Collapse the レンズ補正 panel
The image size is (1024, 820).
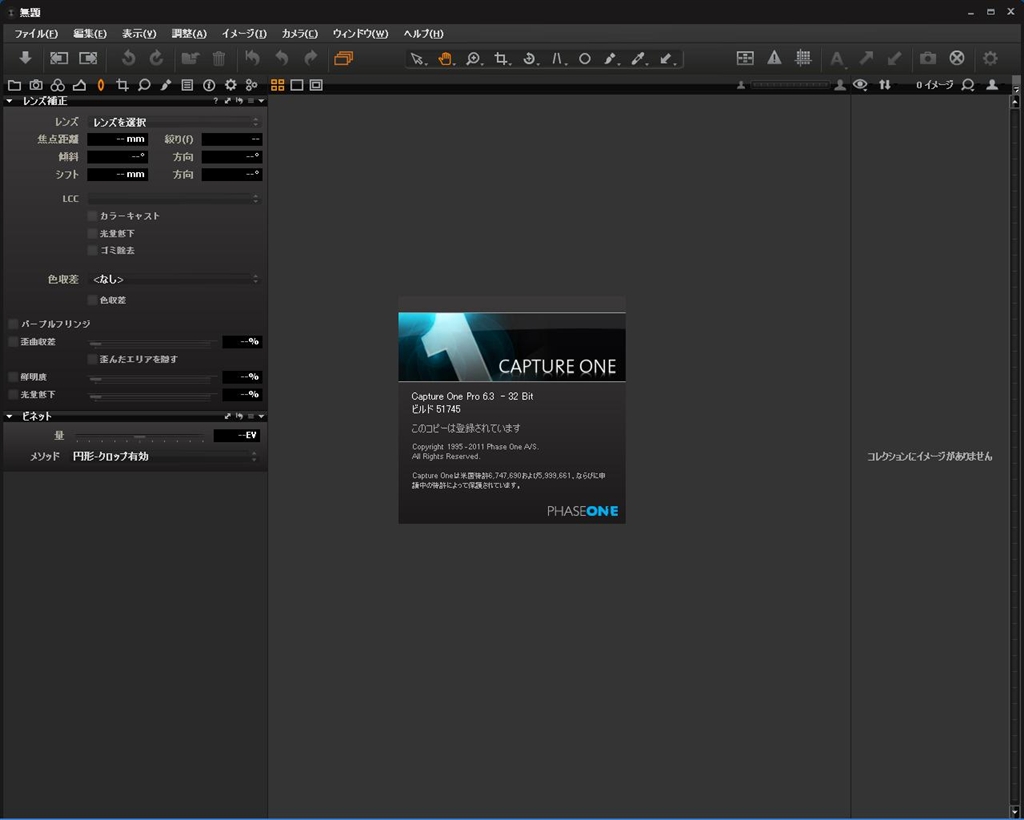tap(10, 101)
